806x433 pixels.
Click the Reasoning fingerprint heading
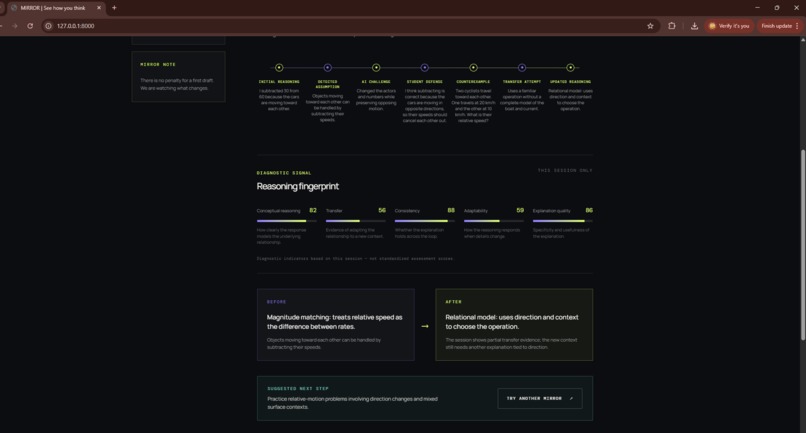(298, 186)
